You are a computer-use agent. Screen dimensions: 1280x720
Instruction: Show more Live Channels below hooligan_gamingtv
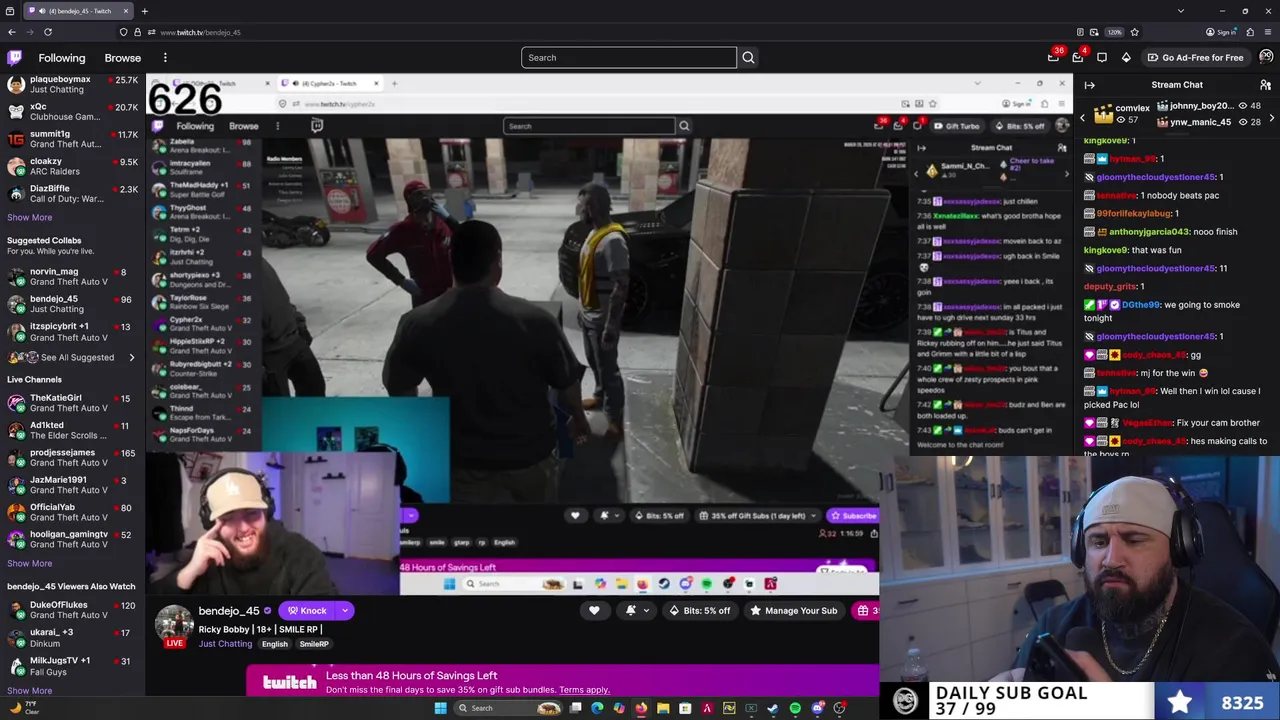coord(29,563)
